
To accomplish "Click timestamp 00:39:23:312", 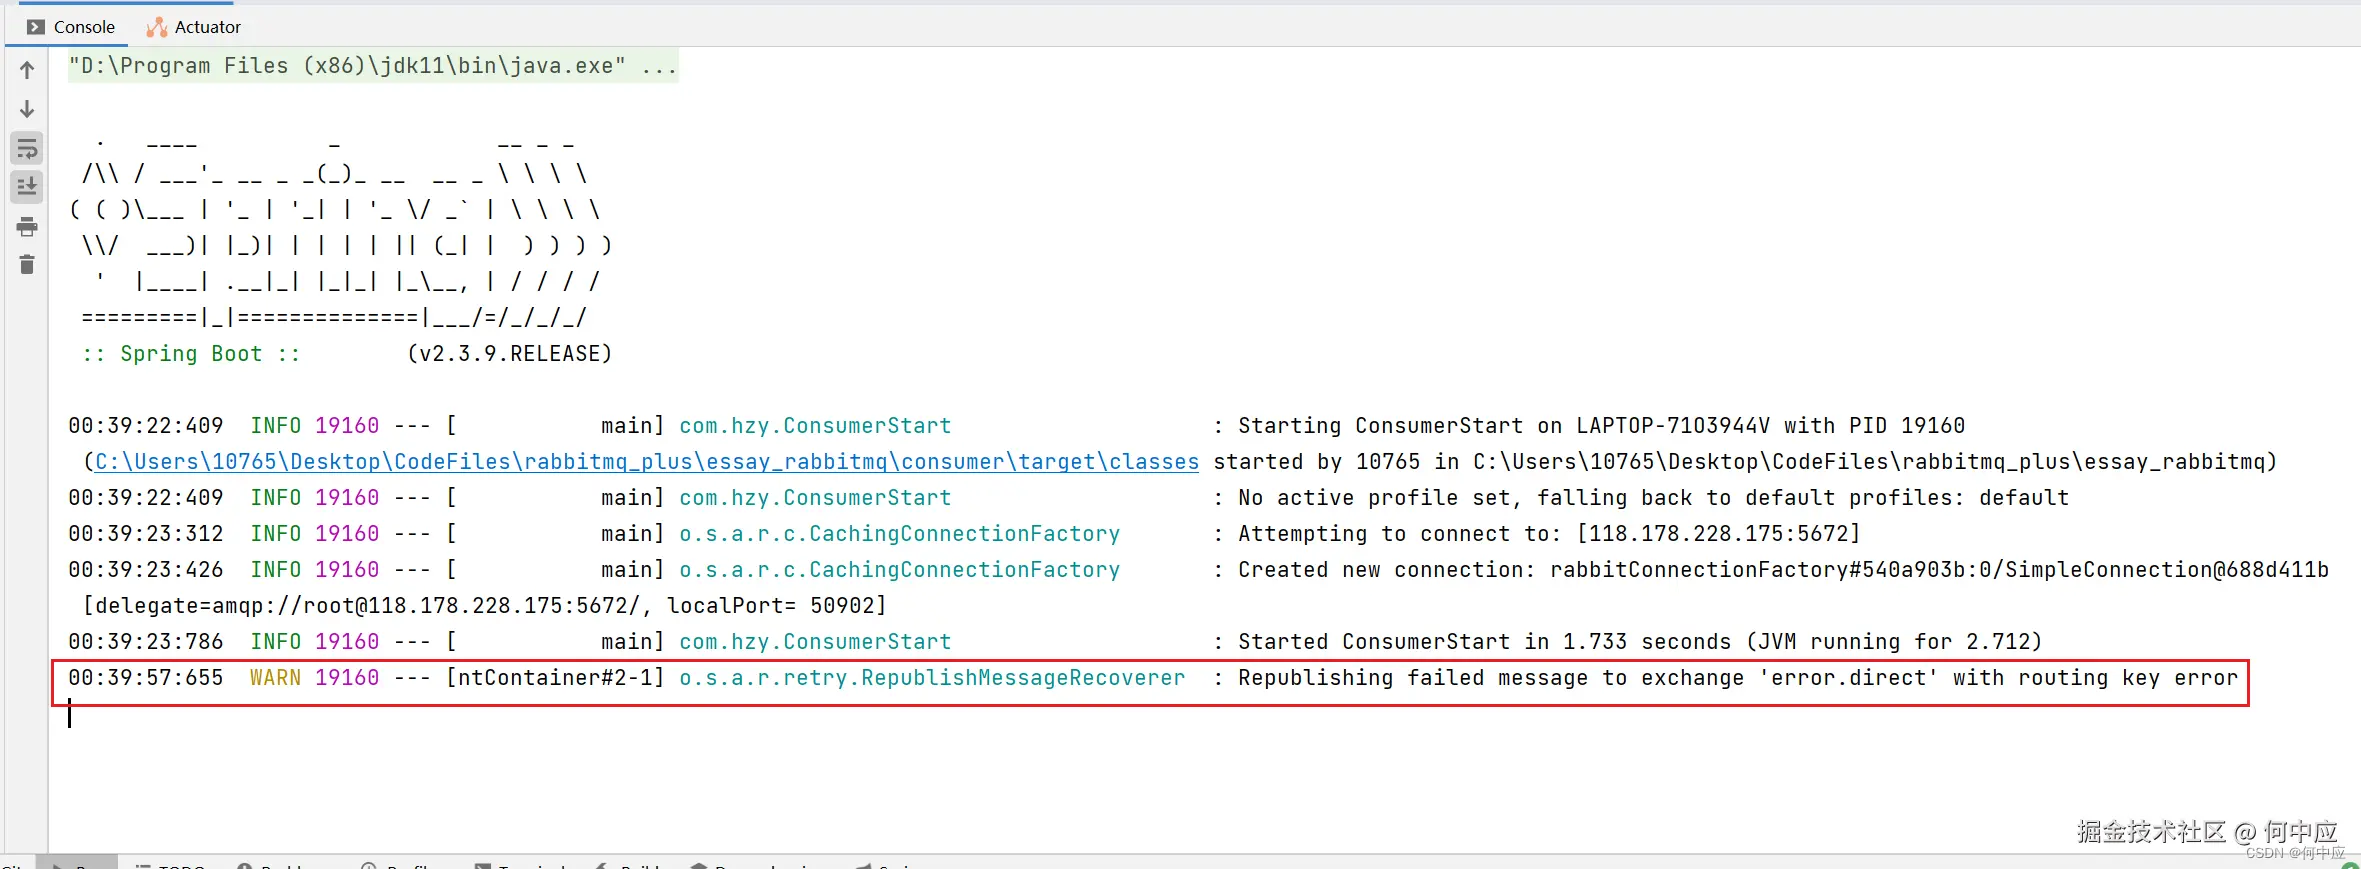I will tap(146, 534).
